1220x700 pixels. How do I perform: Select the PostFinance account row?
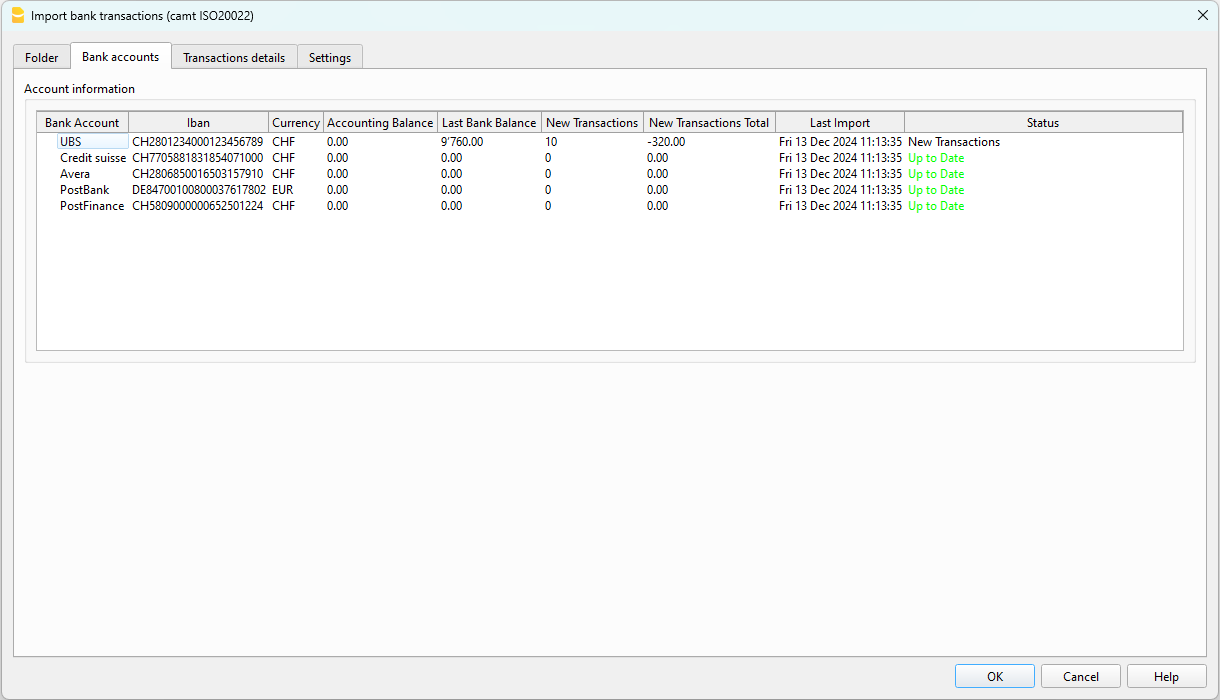[x=92, y=206]
